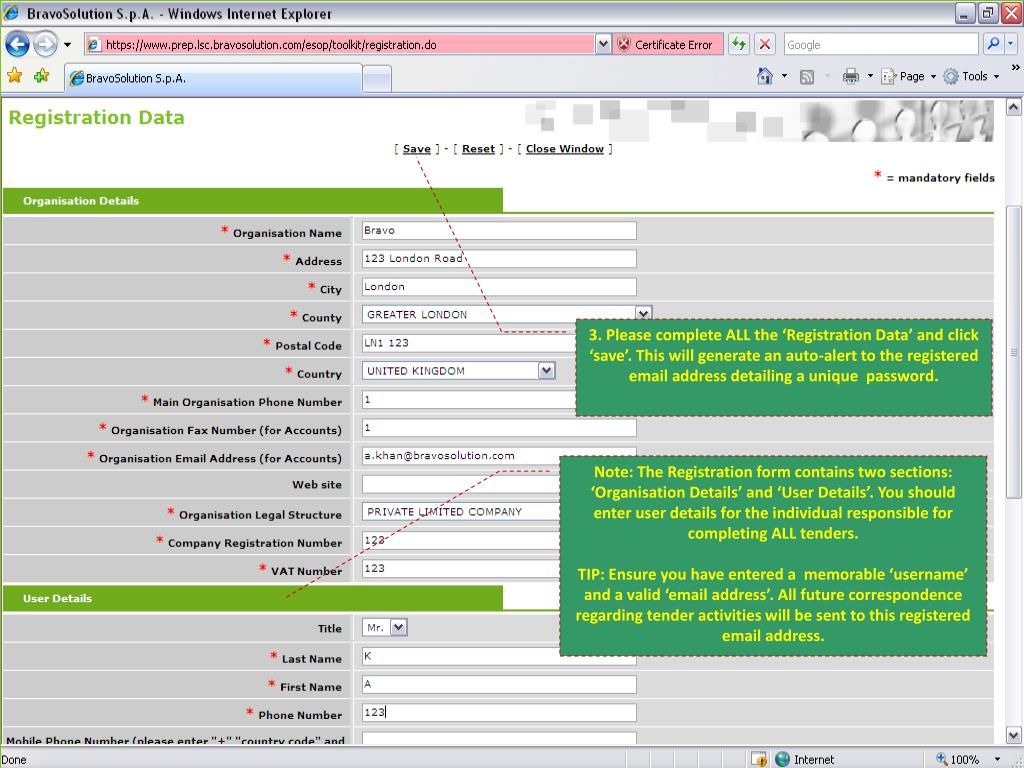Image resolution: width=1024 pixels, height=768 pixels.
Task: Click the address bar URL field
Action: pyautogui.click(x=340, y=44)
